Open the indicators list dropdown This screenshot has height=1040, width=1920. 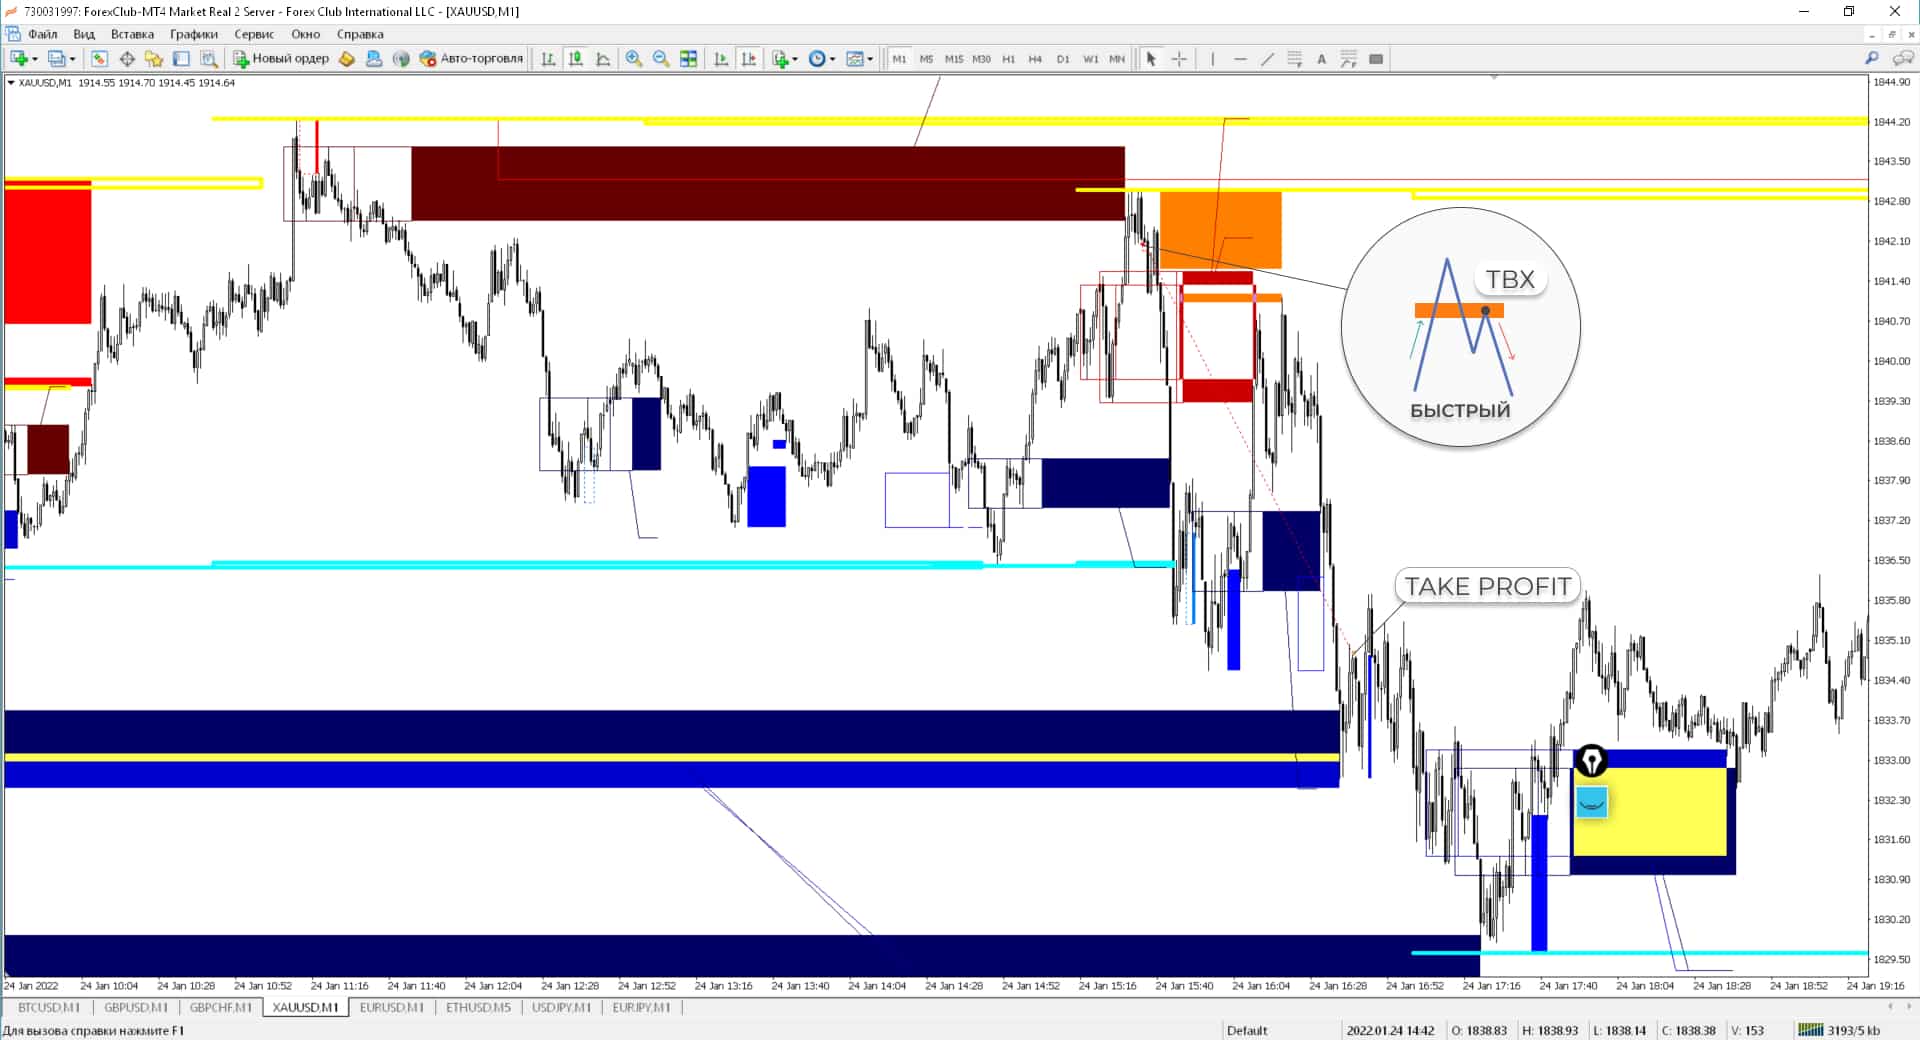click(x=795, y=59)
